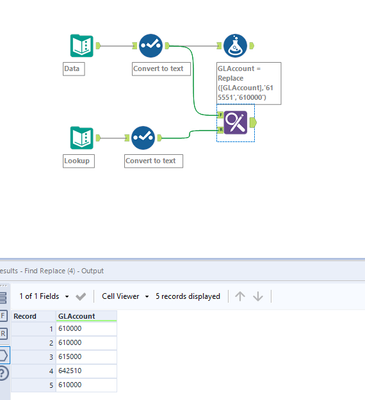Image resolution: width=365 pixels, height=400 pixels.
Task: Click the Formula tool output anchor
Action: point(251,46)
